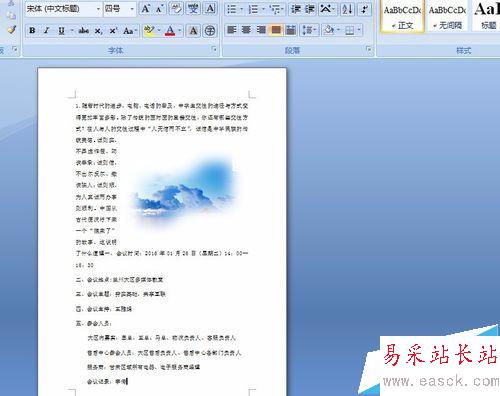Open the Multilevel List tool
This screenshot has height=396, width=500.
tap(276, 9)
